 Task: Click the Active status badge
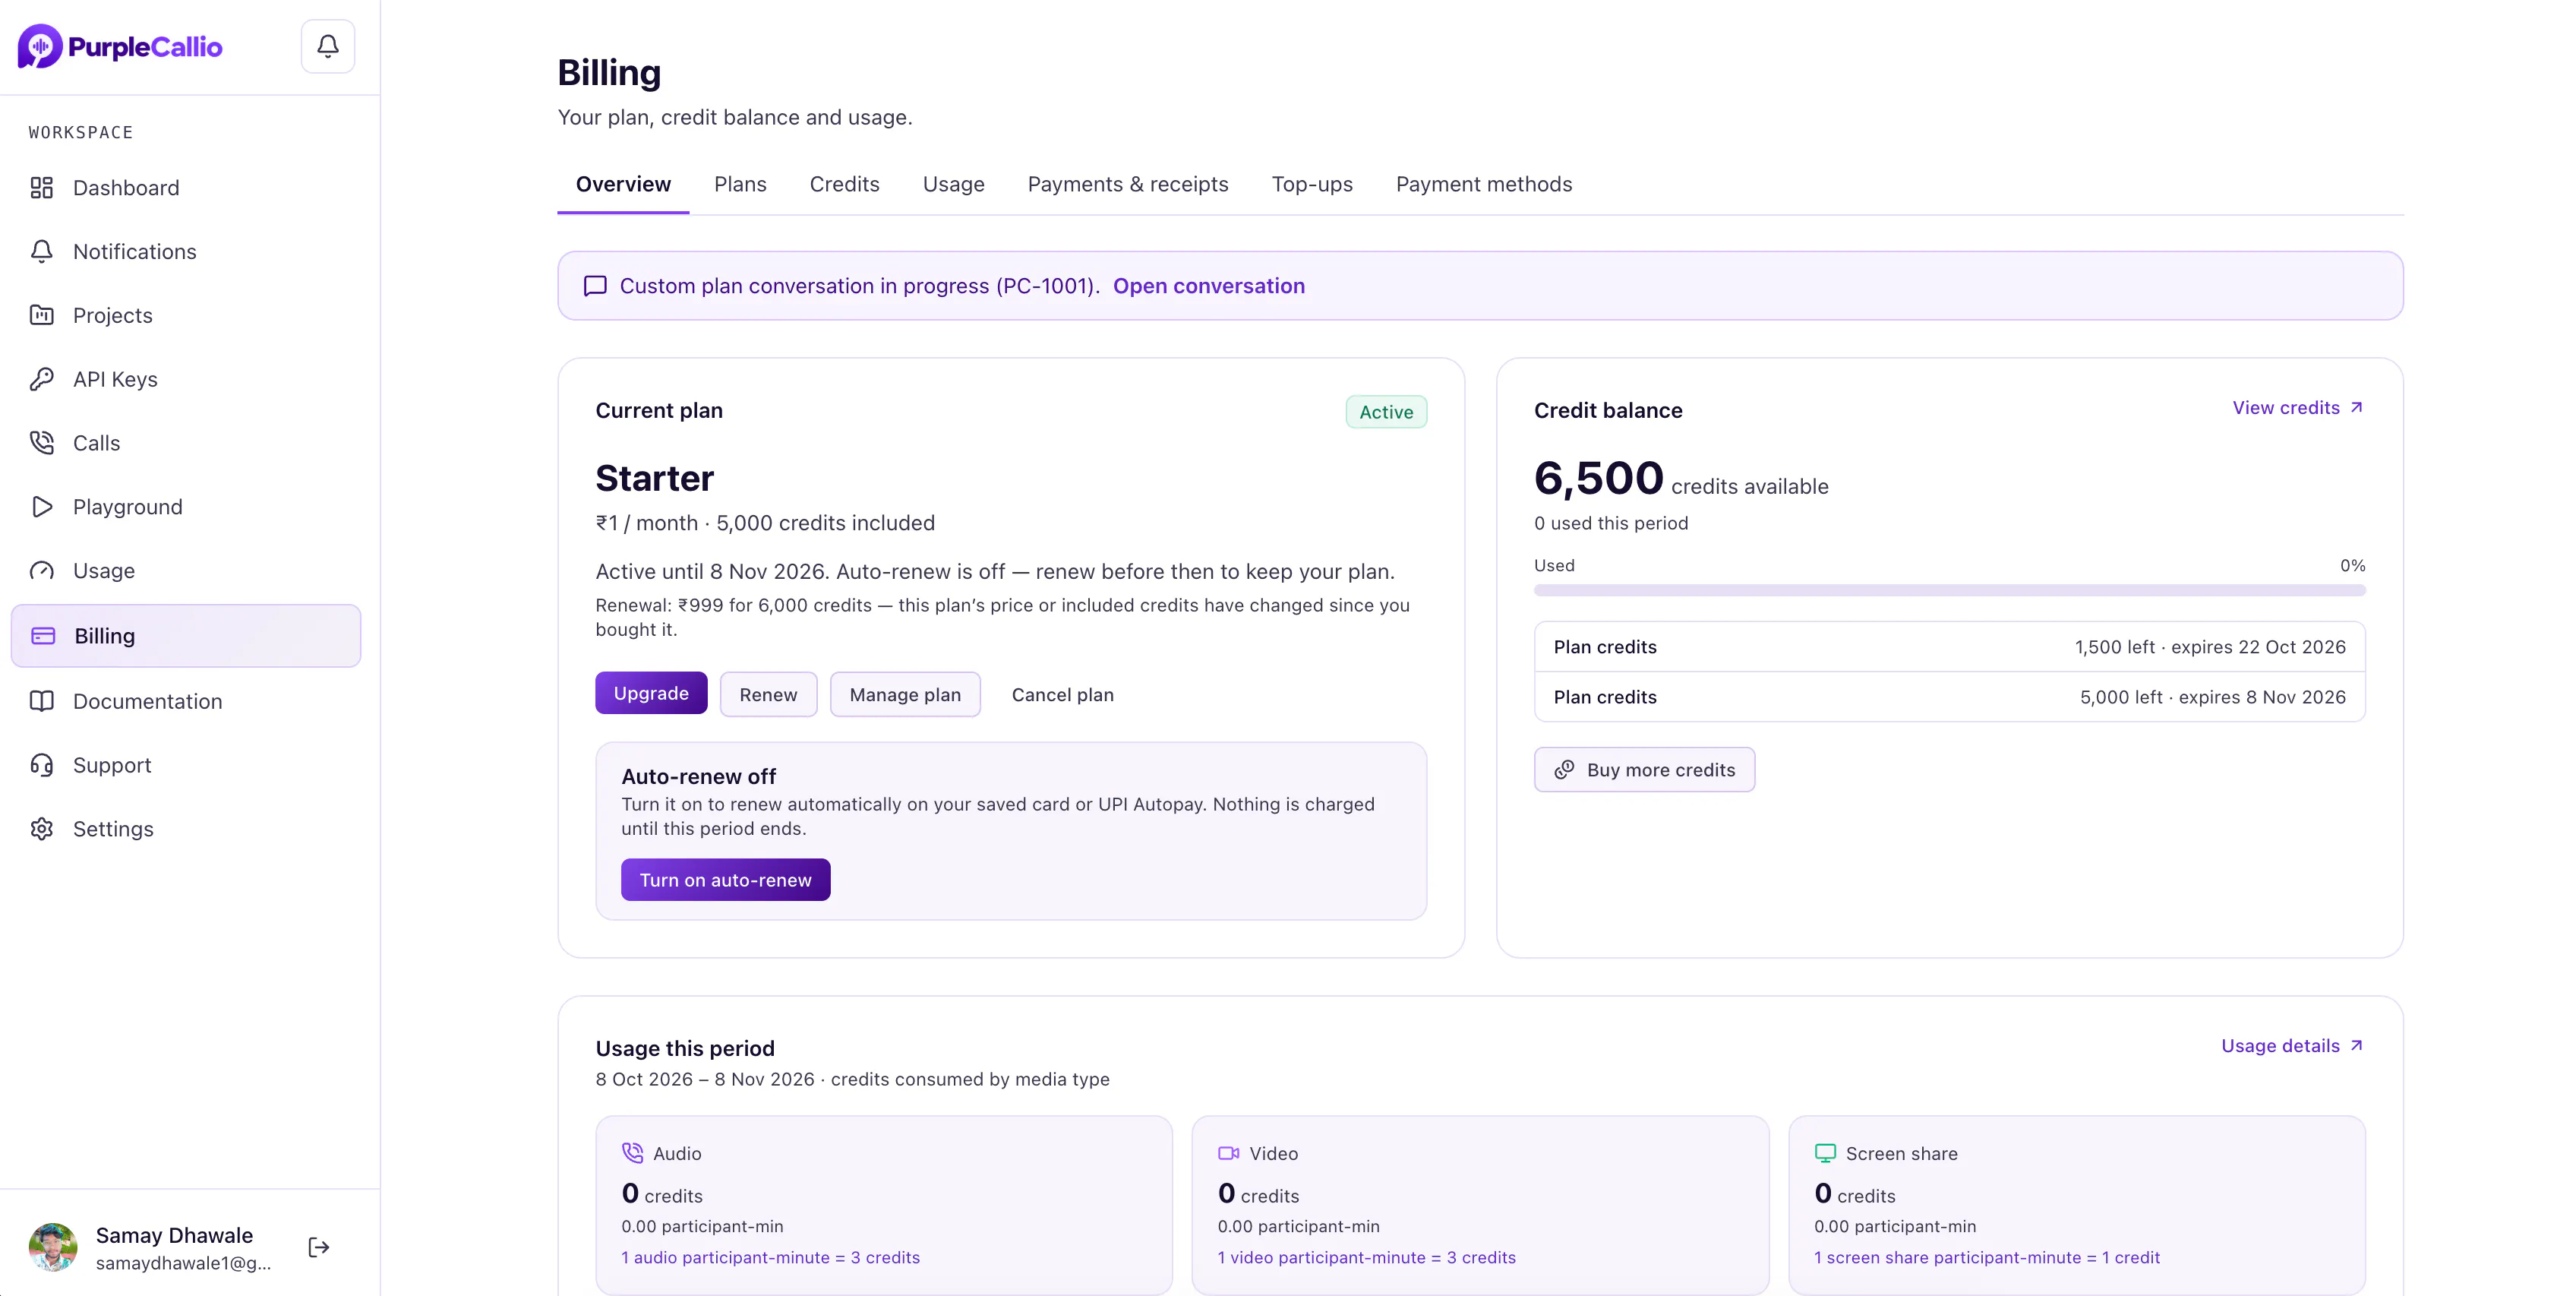pos(1386,412)
